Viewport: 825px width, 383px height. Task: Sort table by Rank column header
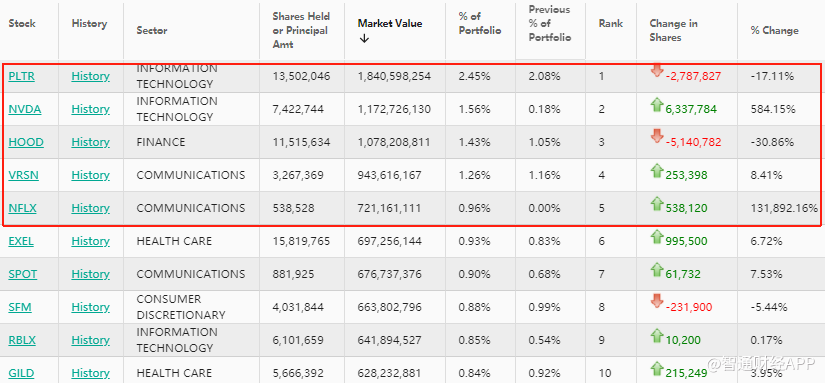[x=610, y=24]
